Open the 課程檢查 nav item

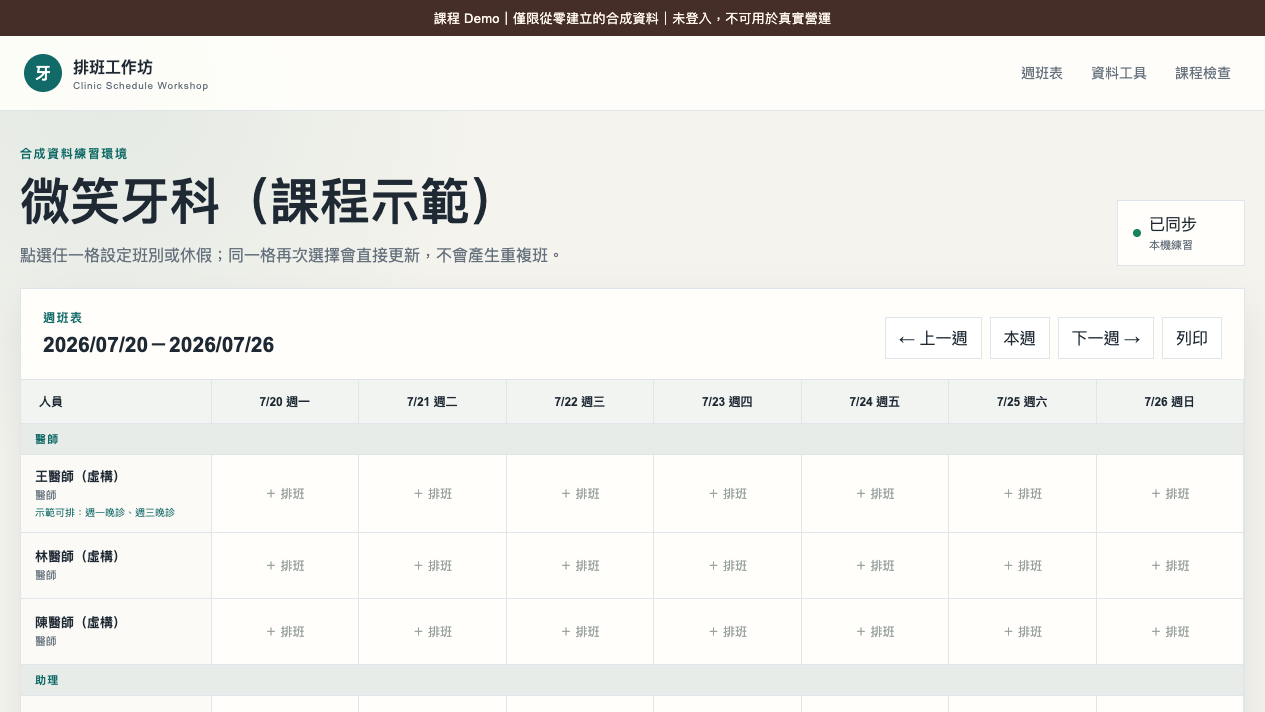pos(1203,73)
